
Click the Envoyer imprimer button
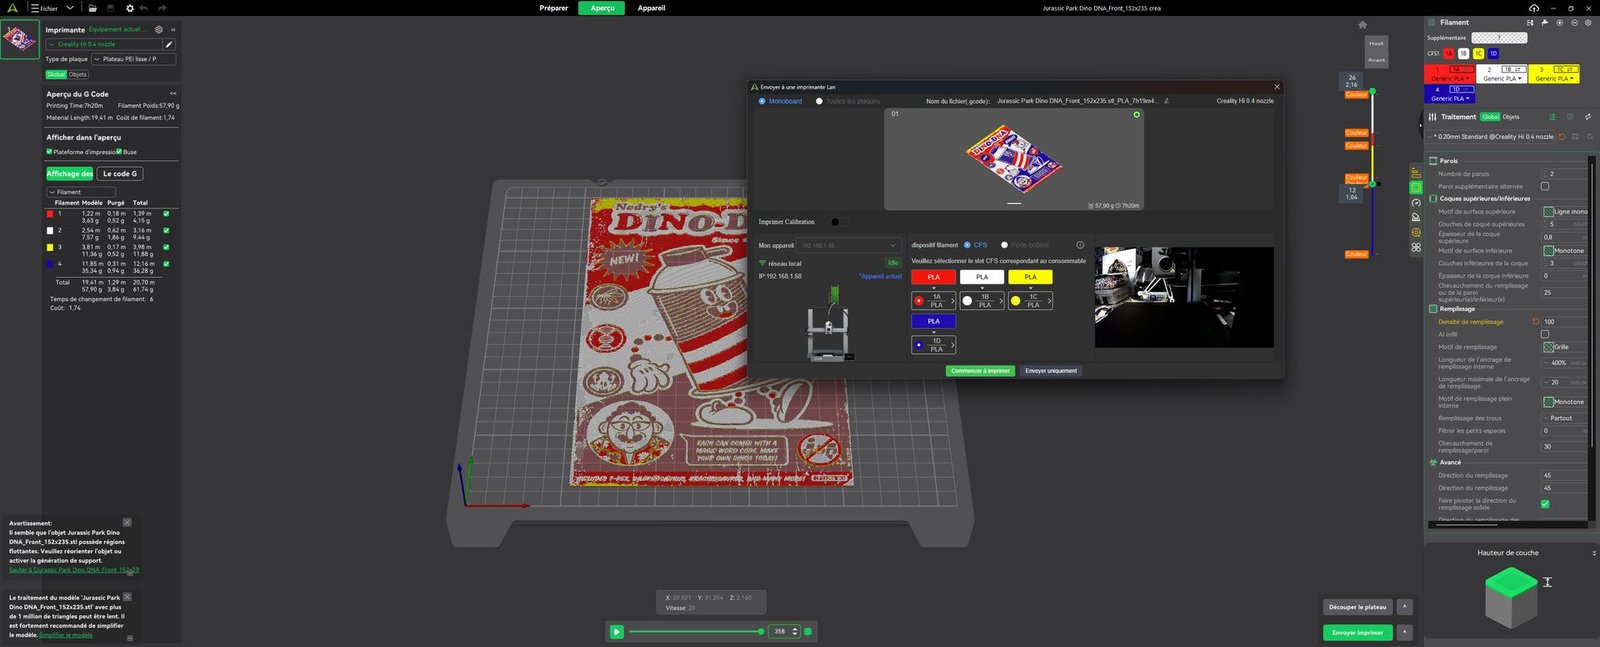1357,632
